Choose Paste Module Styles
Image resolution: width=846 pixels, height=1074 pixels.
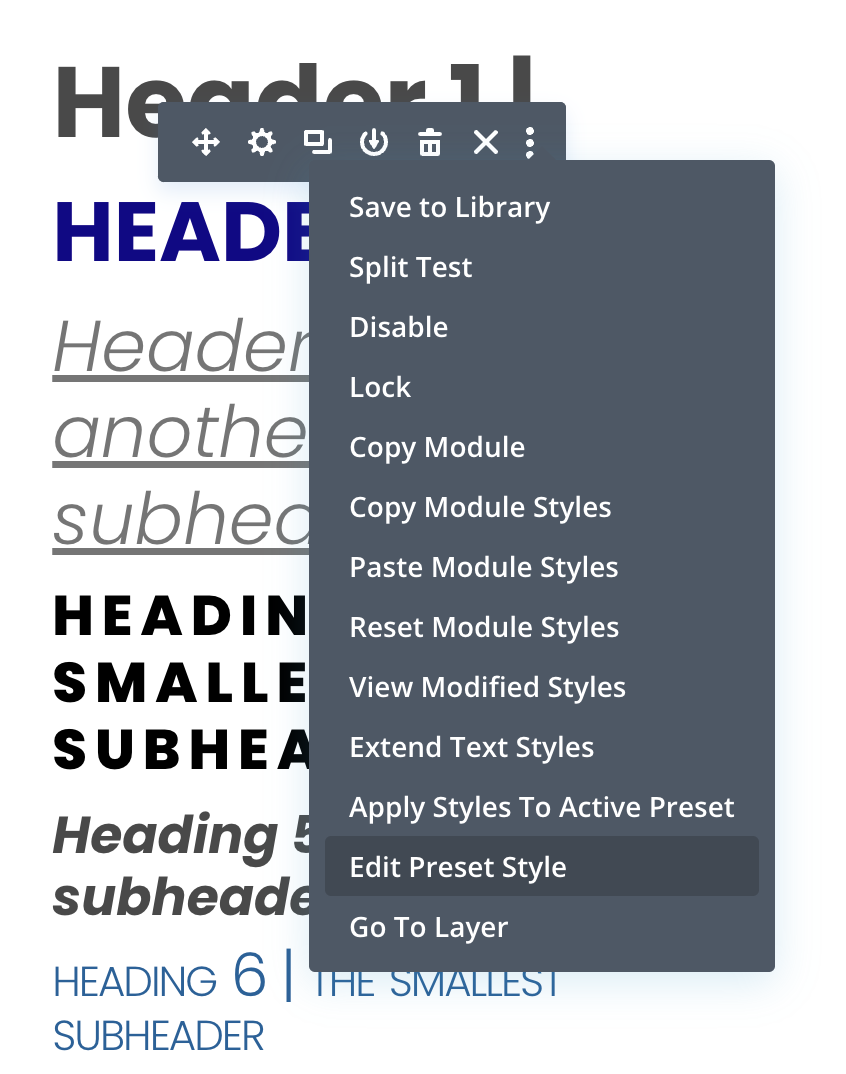pos(484,567)
